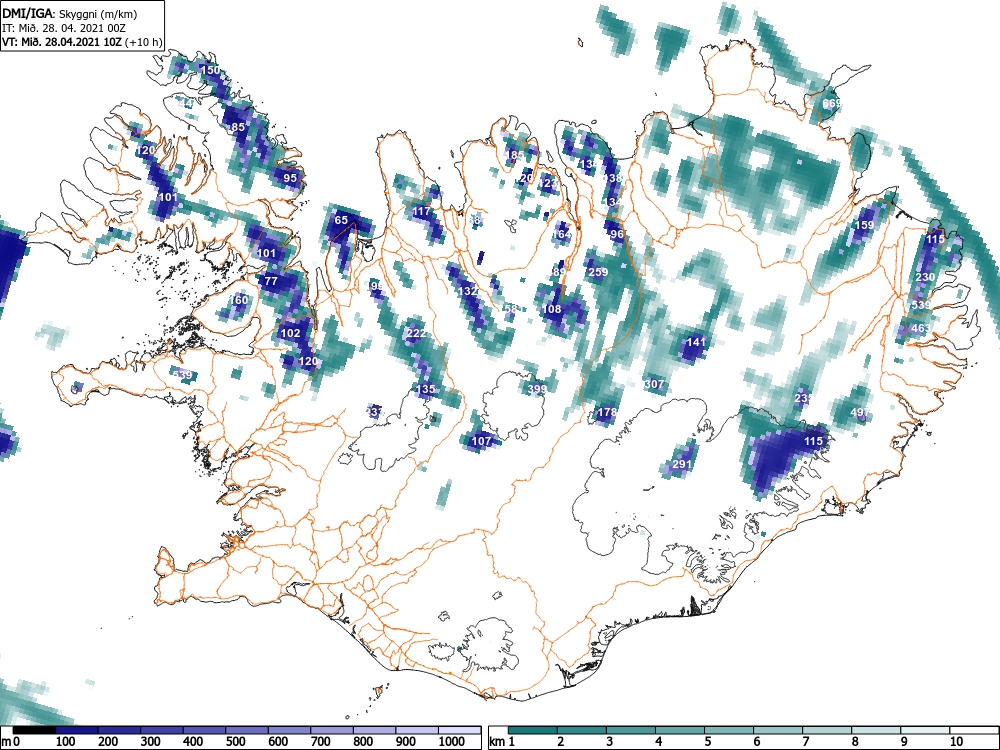
Task: Click the '102' visibility value
Action: (x=290, y=333)
